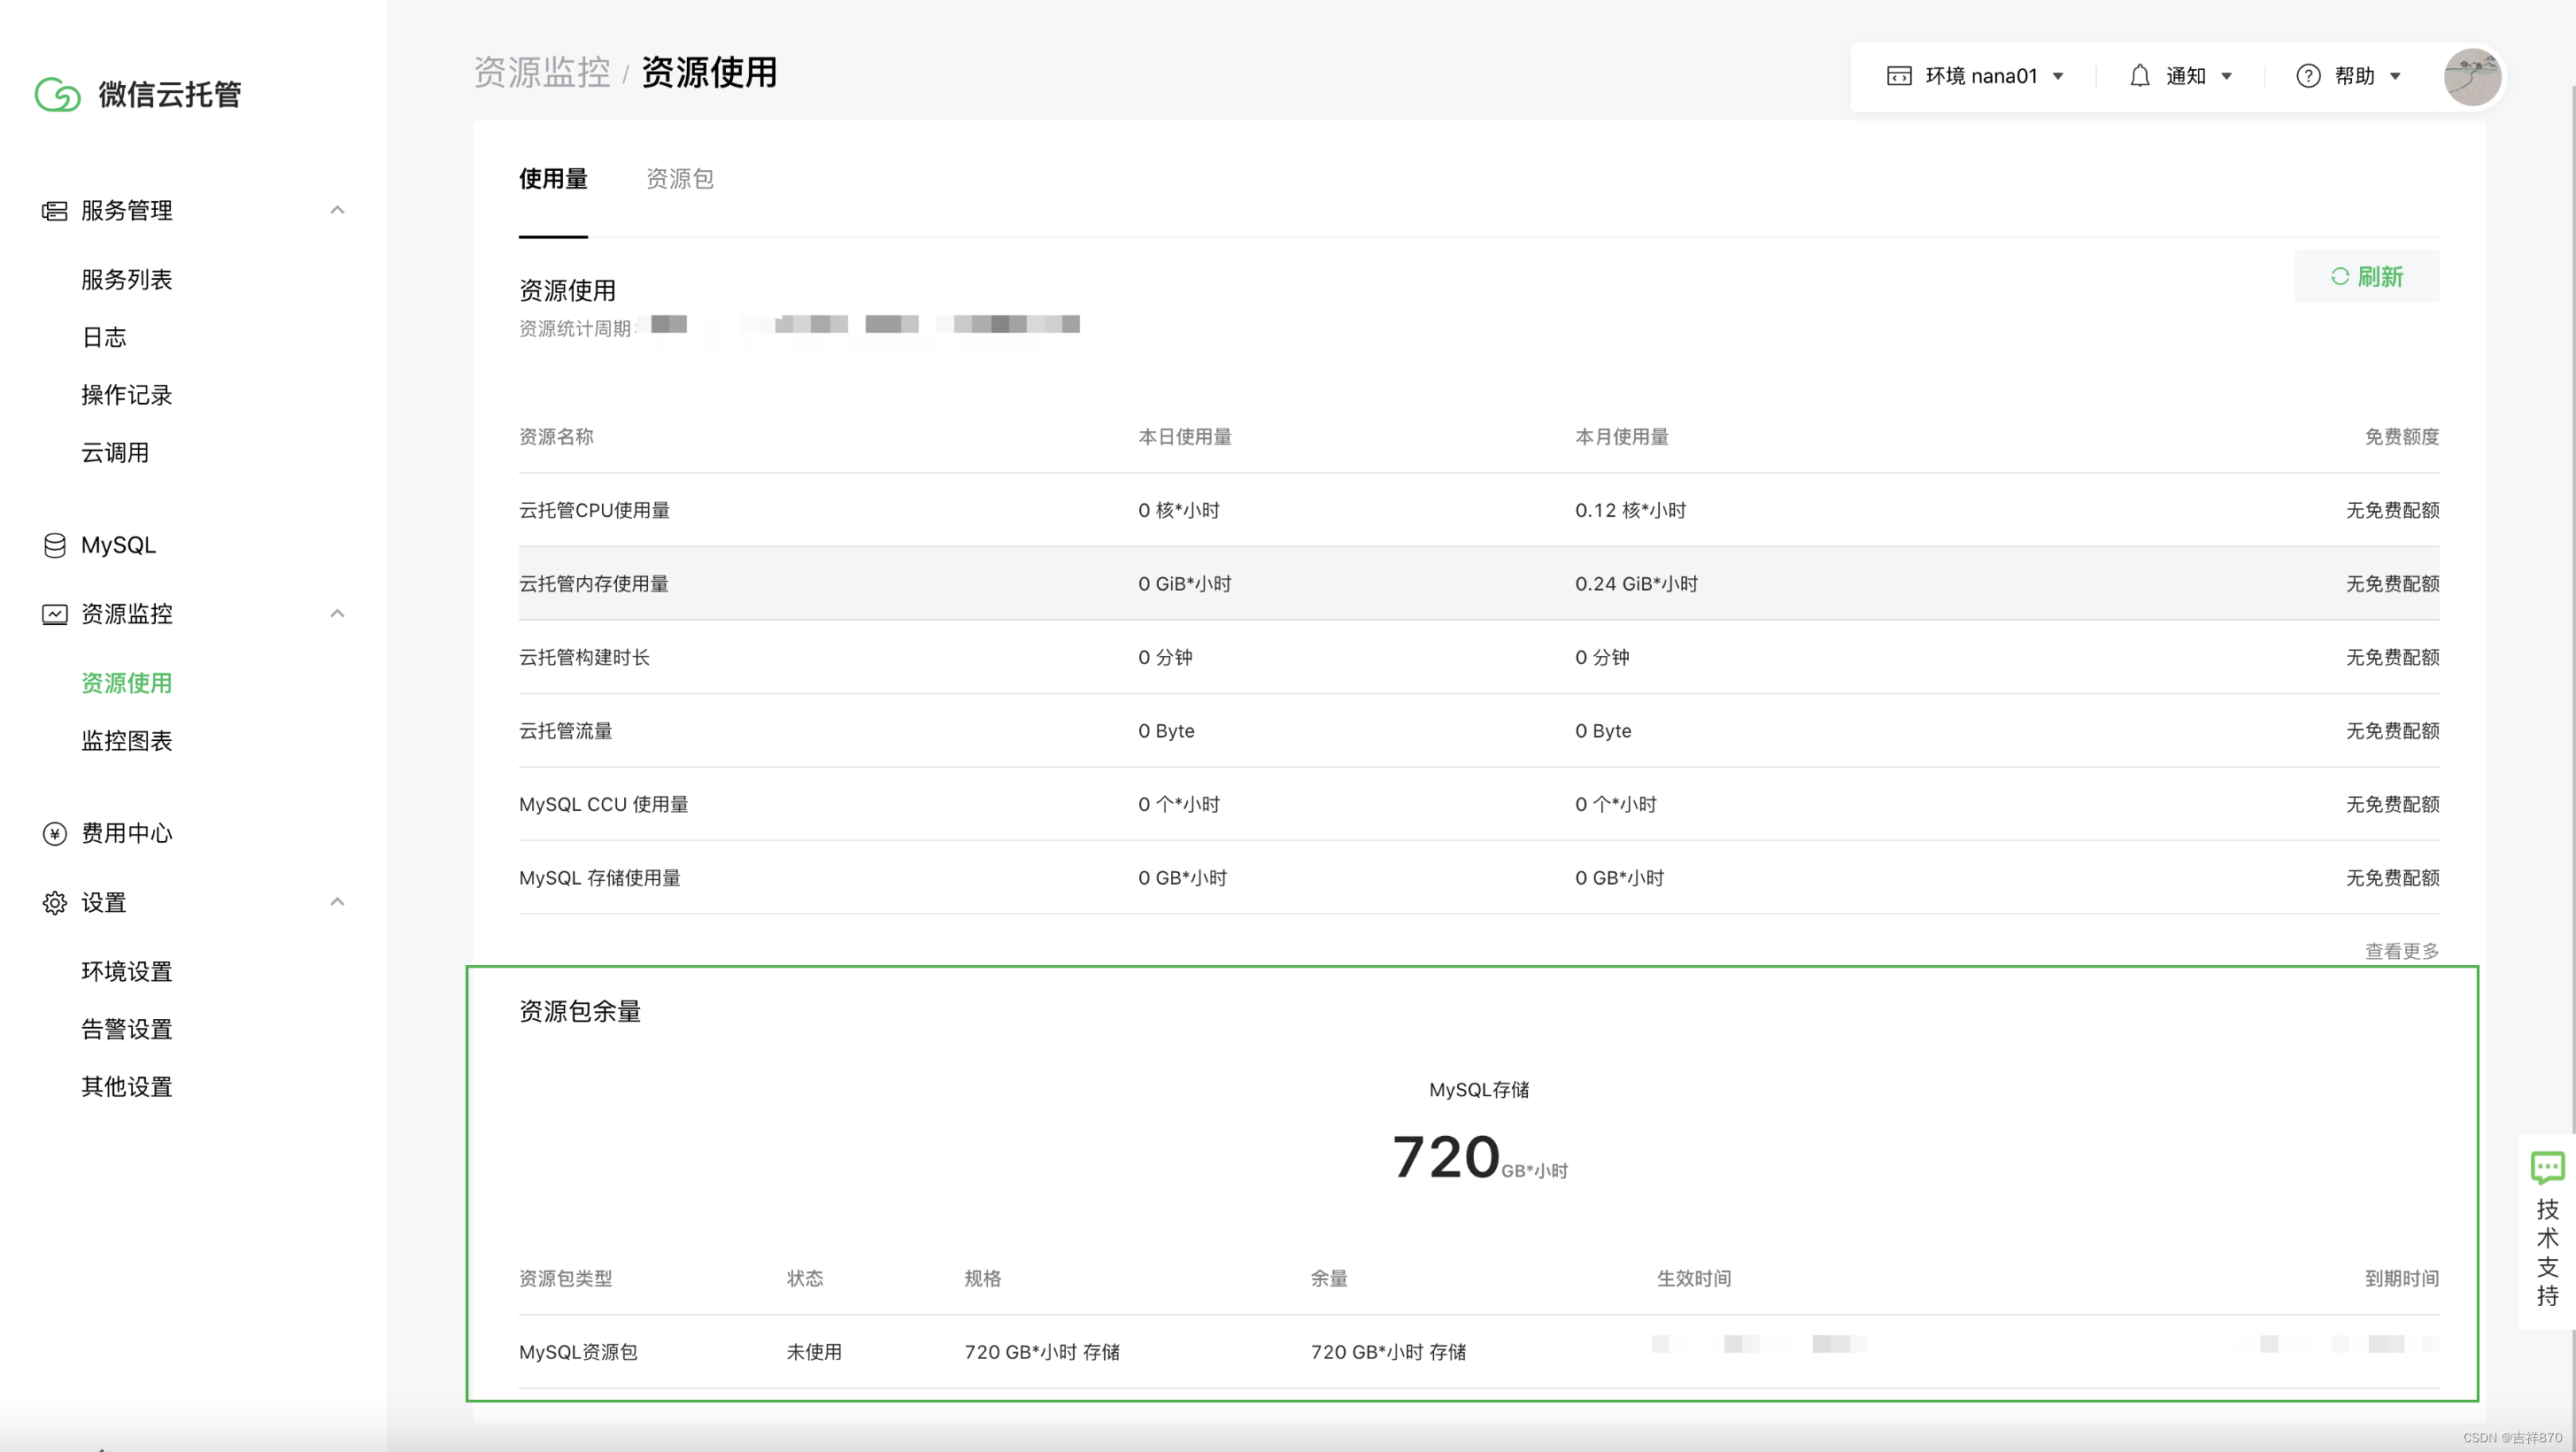Viewport: 2576px width, 1452px height.
Task: Click the help question mark icon
Action: tap(2308, 76)
